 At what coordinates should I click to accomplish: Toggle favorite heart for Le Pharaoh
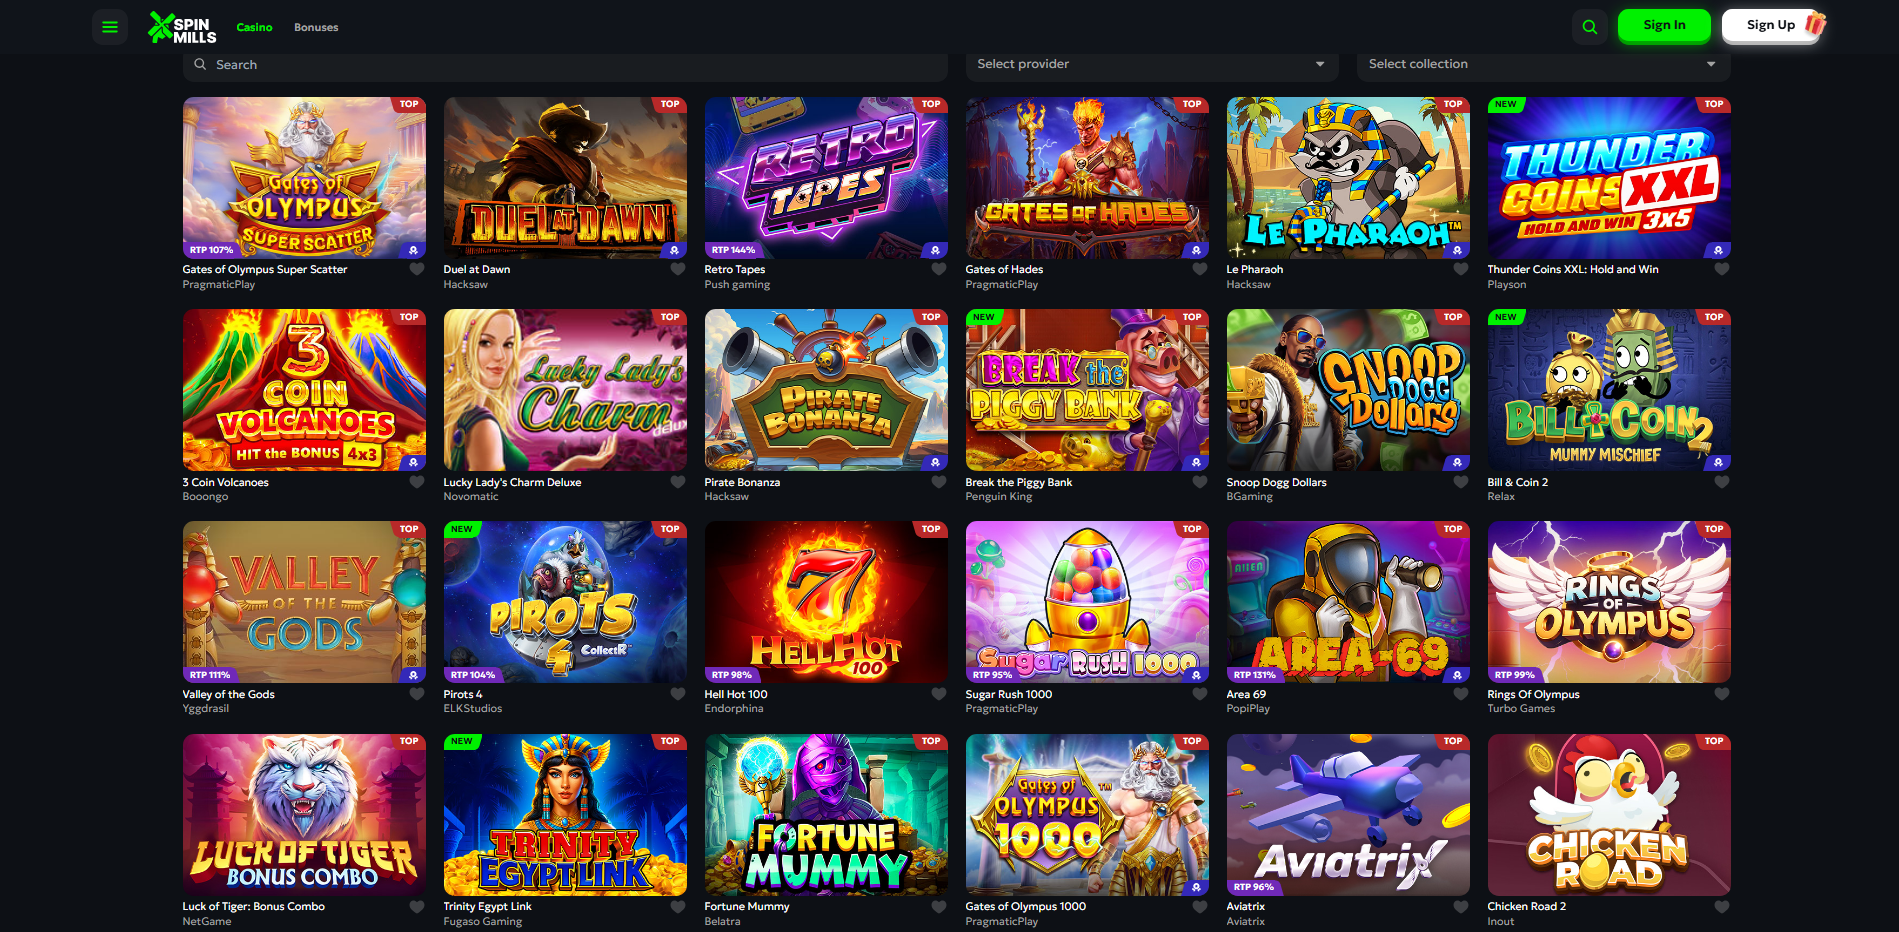click(1461, 269)
